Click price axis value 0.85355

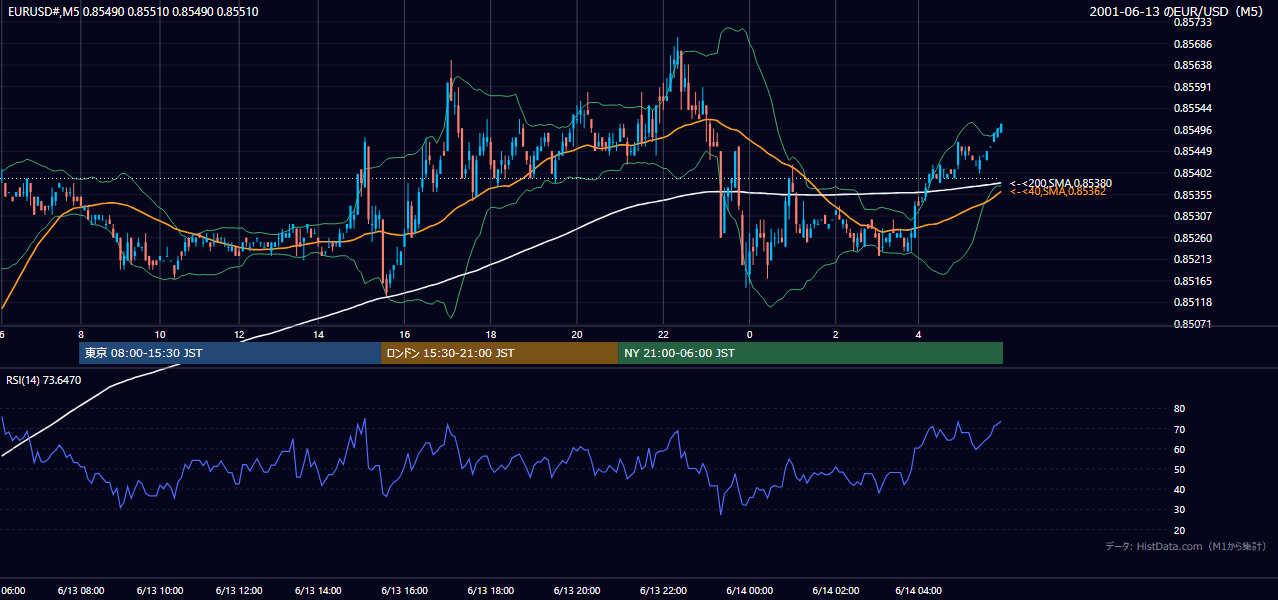pos(1192,195)
